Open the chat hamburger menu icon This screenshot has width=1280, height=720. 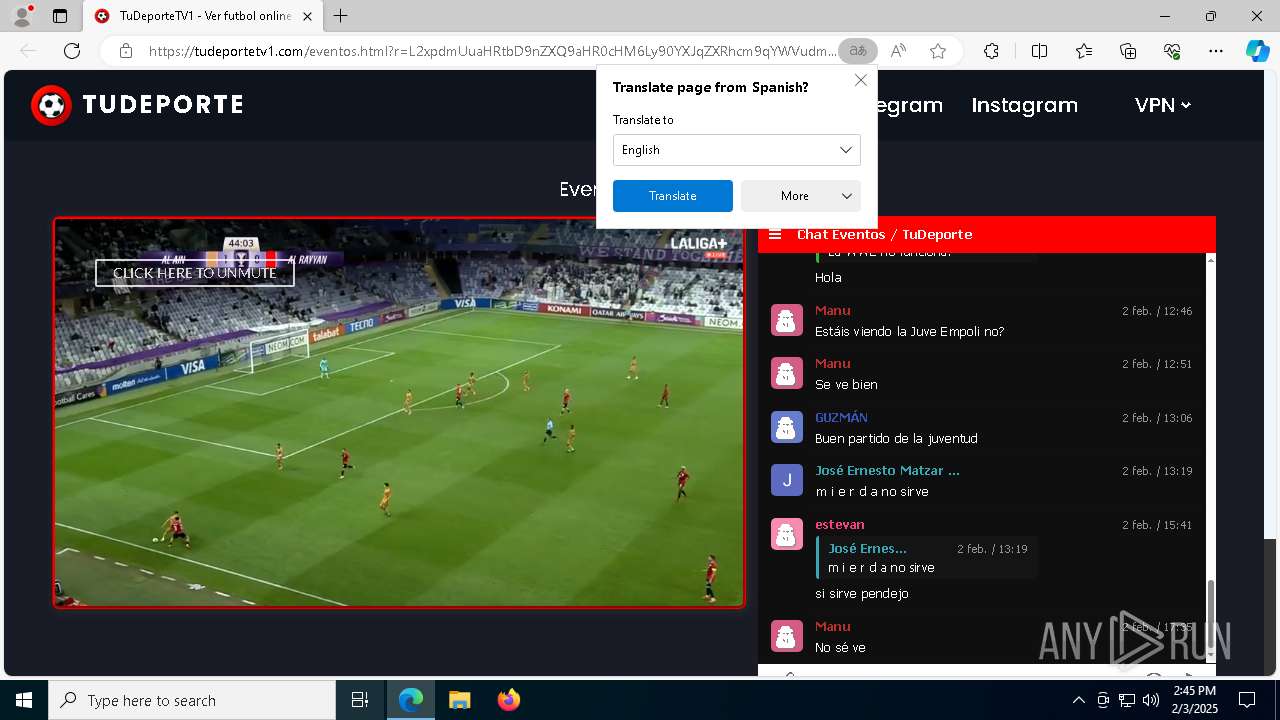point(774,234)
